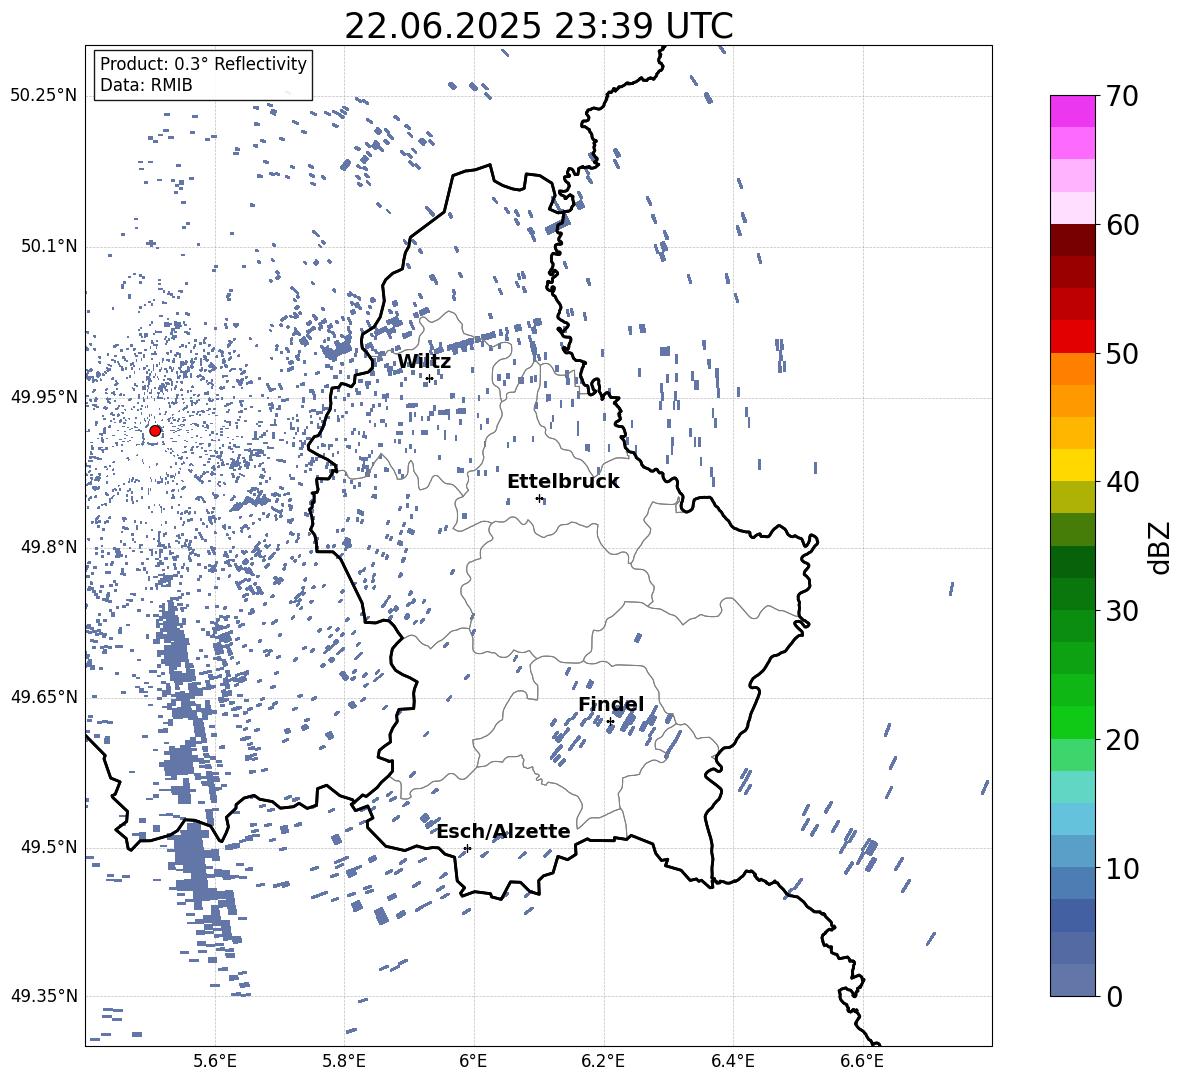The height and width of the screenshot is (1081, 1184).
Task: Click the 6.4°E longitude label
Action: (732, 1061)
